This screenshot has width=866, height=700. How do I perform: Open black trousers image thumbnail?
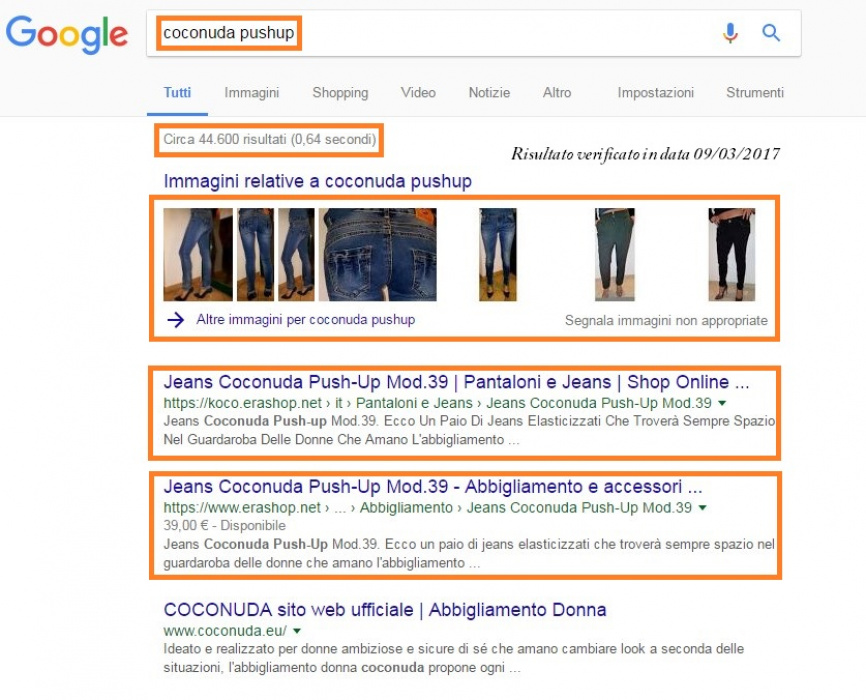click(x=732, y=255)
